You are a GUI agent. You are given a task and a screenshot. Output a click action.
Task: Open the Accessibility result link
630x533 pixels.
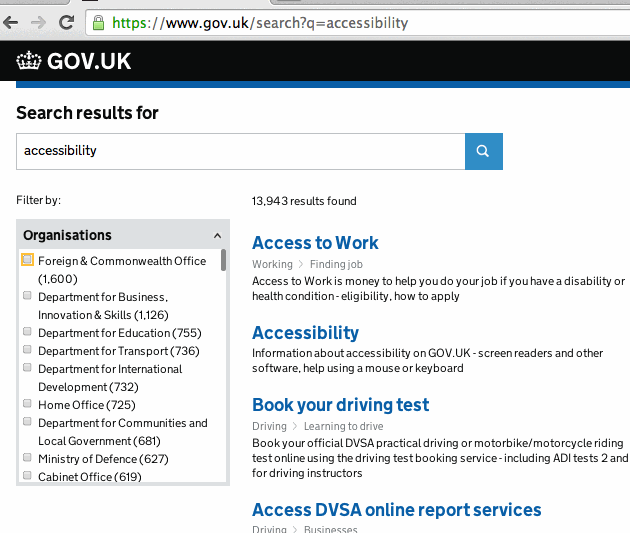coord(305,333)
